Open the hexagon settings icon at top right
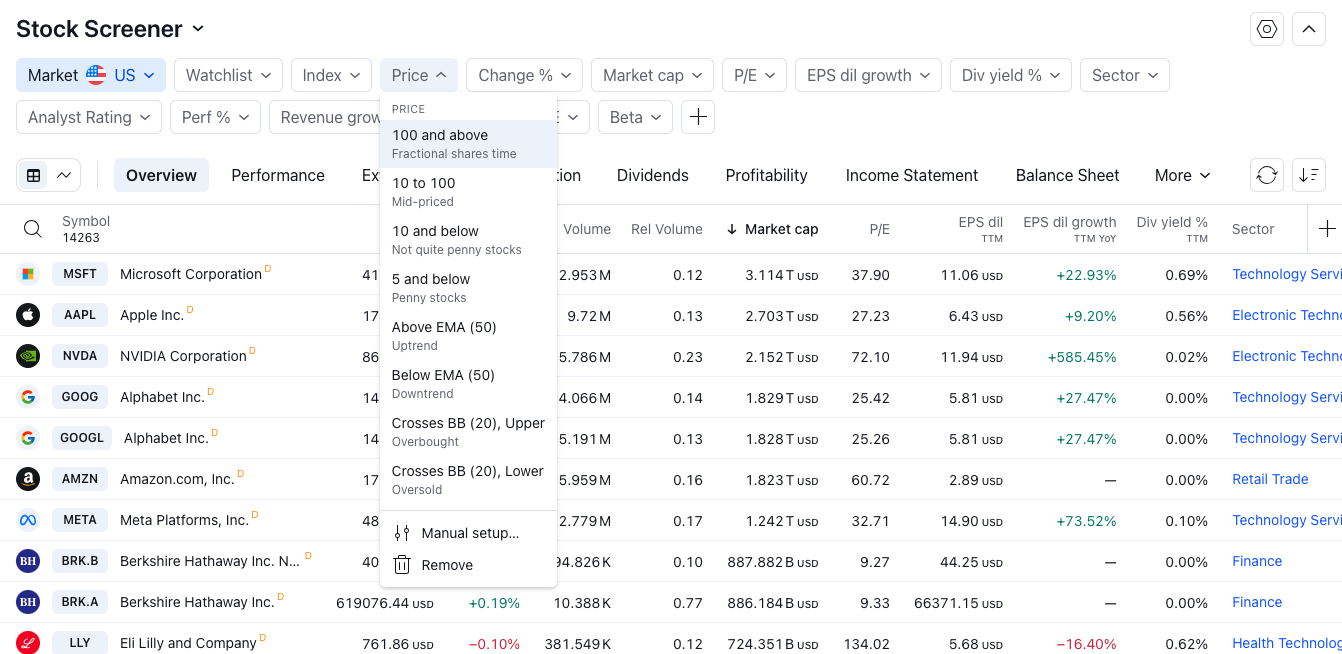This screenshot has width=1342, height=654. click(1267, 29)
